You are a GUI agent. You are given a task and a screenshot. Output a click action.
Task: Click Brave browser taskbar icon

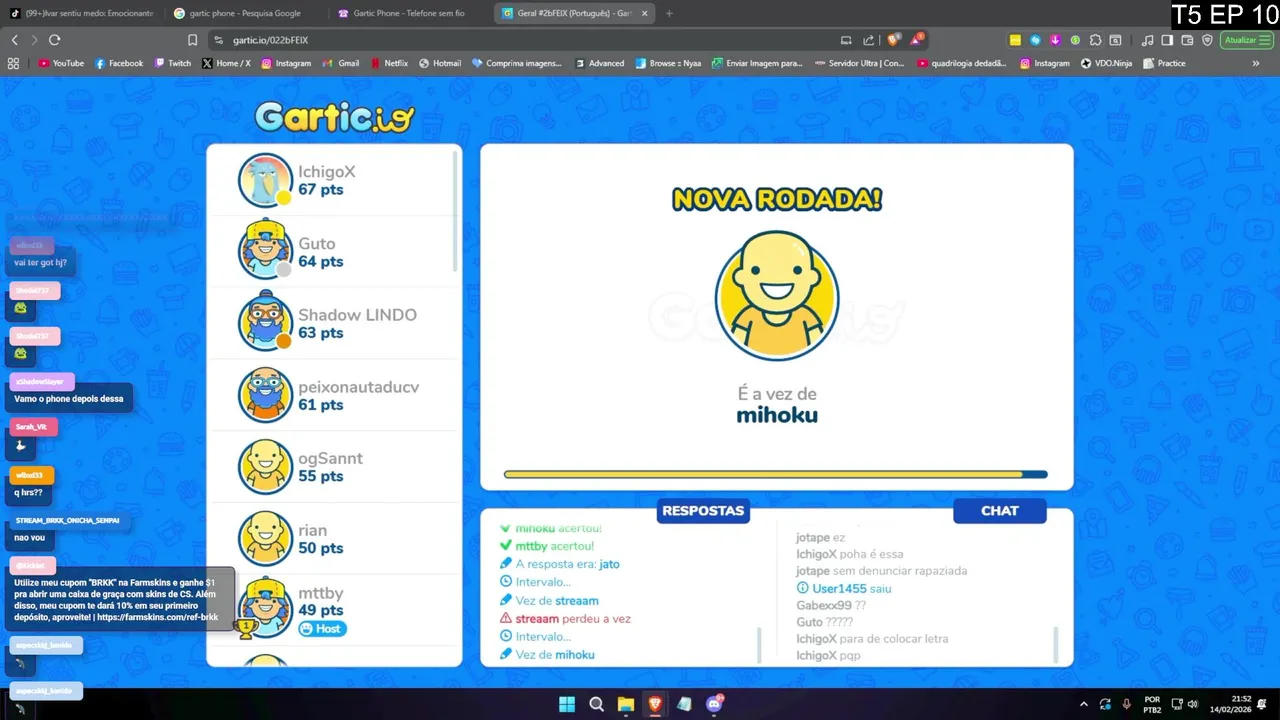(655, 704)
